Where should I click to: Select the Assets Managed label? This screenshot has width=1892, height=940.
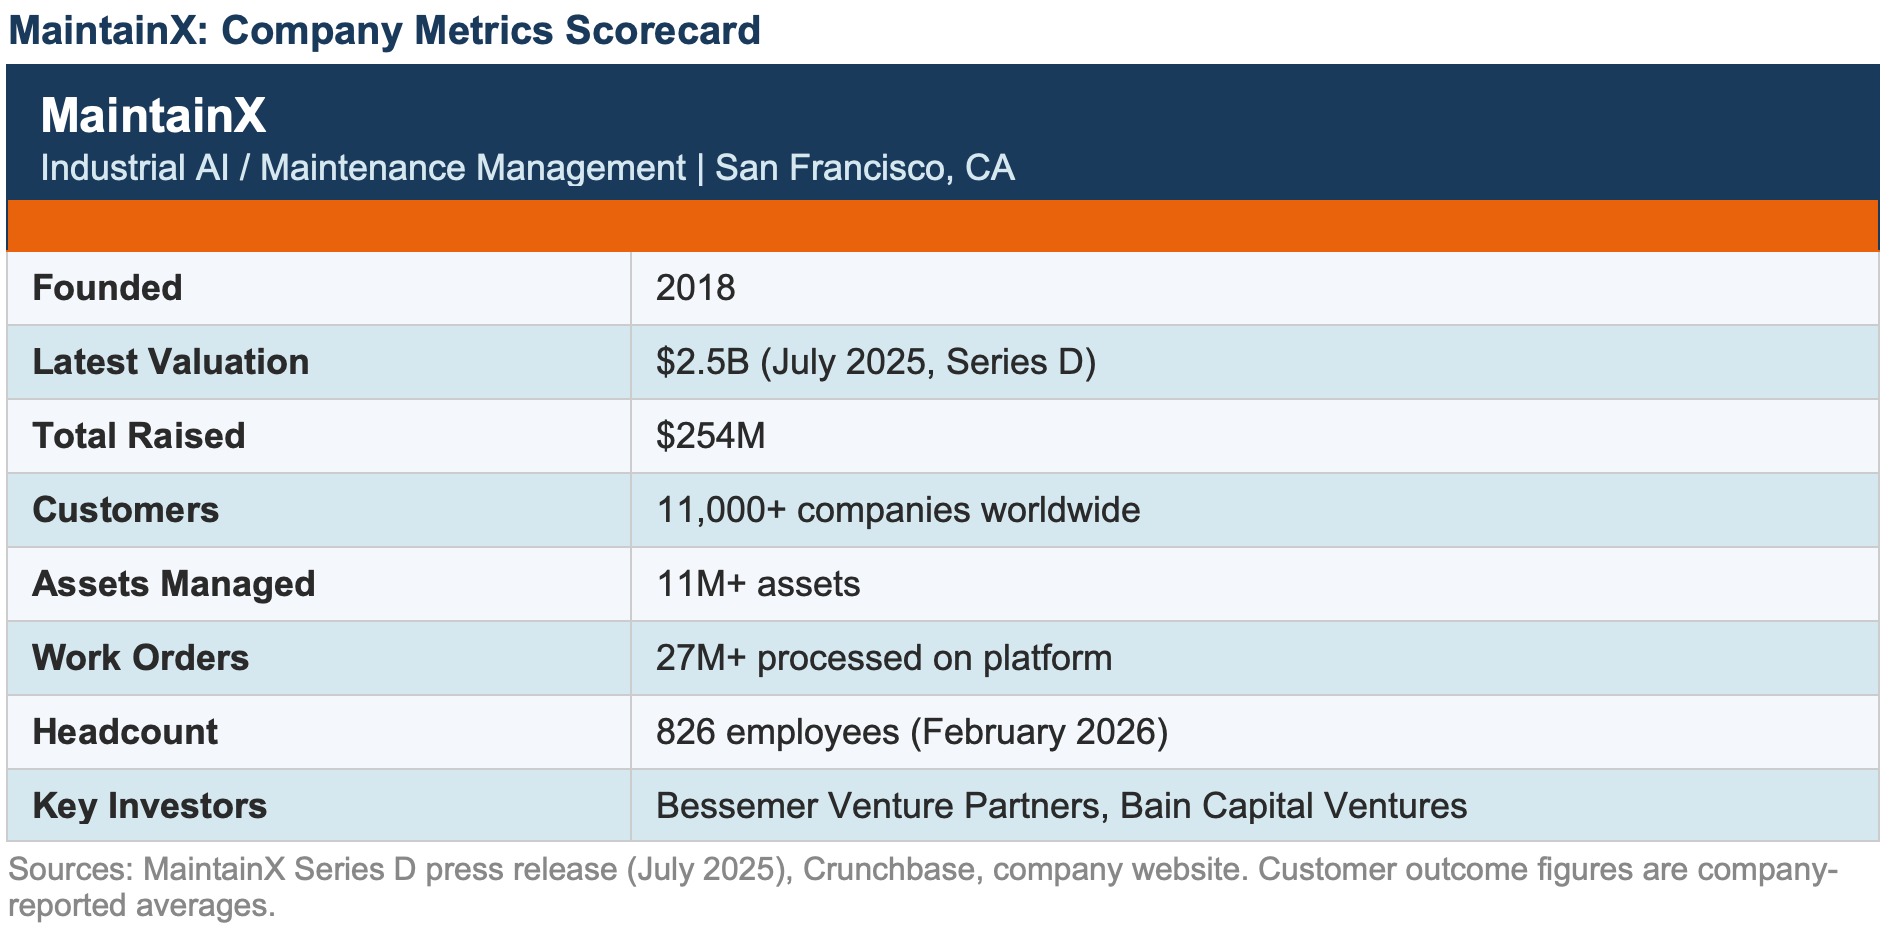point(173,584)
